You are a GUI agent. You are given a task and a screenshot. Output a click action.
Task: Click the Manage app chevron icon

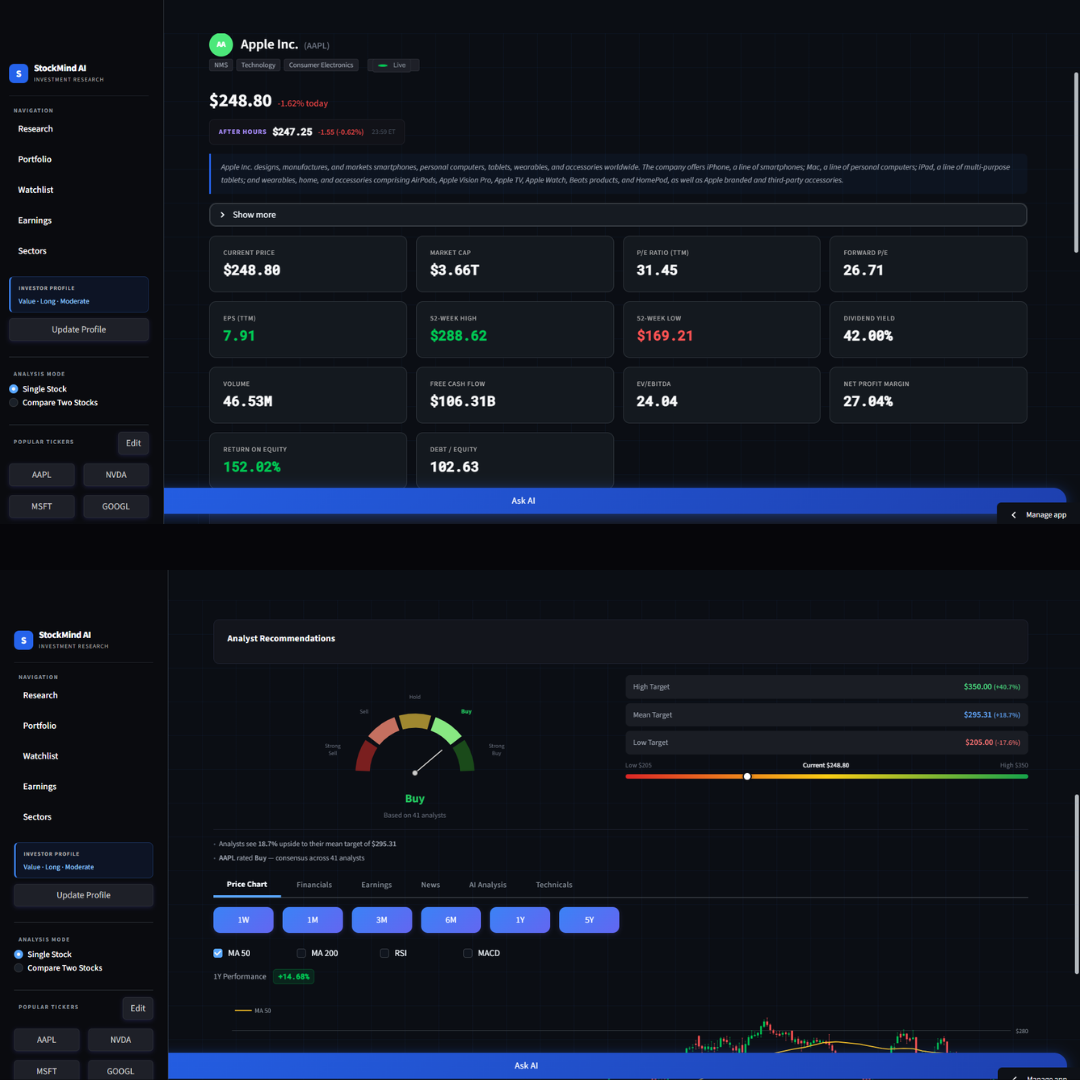pyautogui.click(x=1013, y=514)
